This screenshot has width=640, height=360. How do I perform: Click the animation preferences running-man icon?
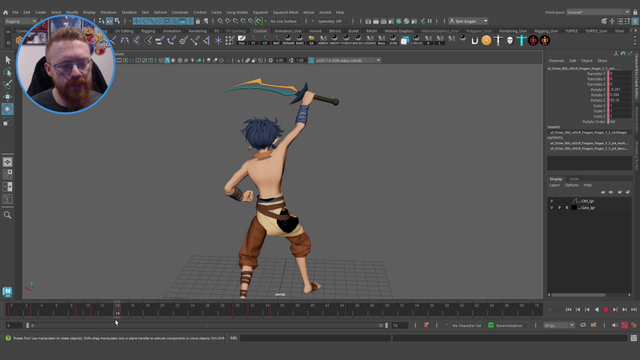634,325
